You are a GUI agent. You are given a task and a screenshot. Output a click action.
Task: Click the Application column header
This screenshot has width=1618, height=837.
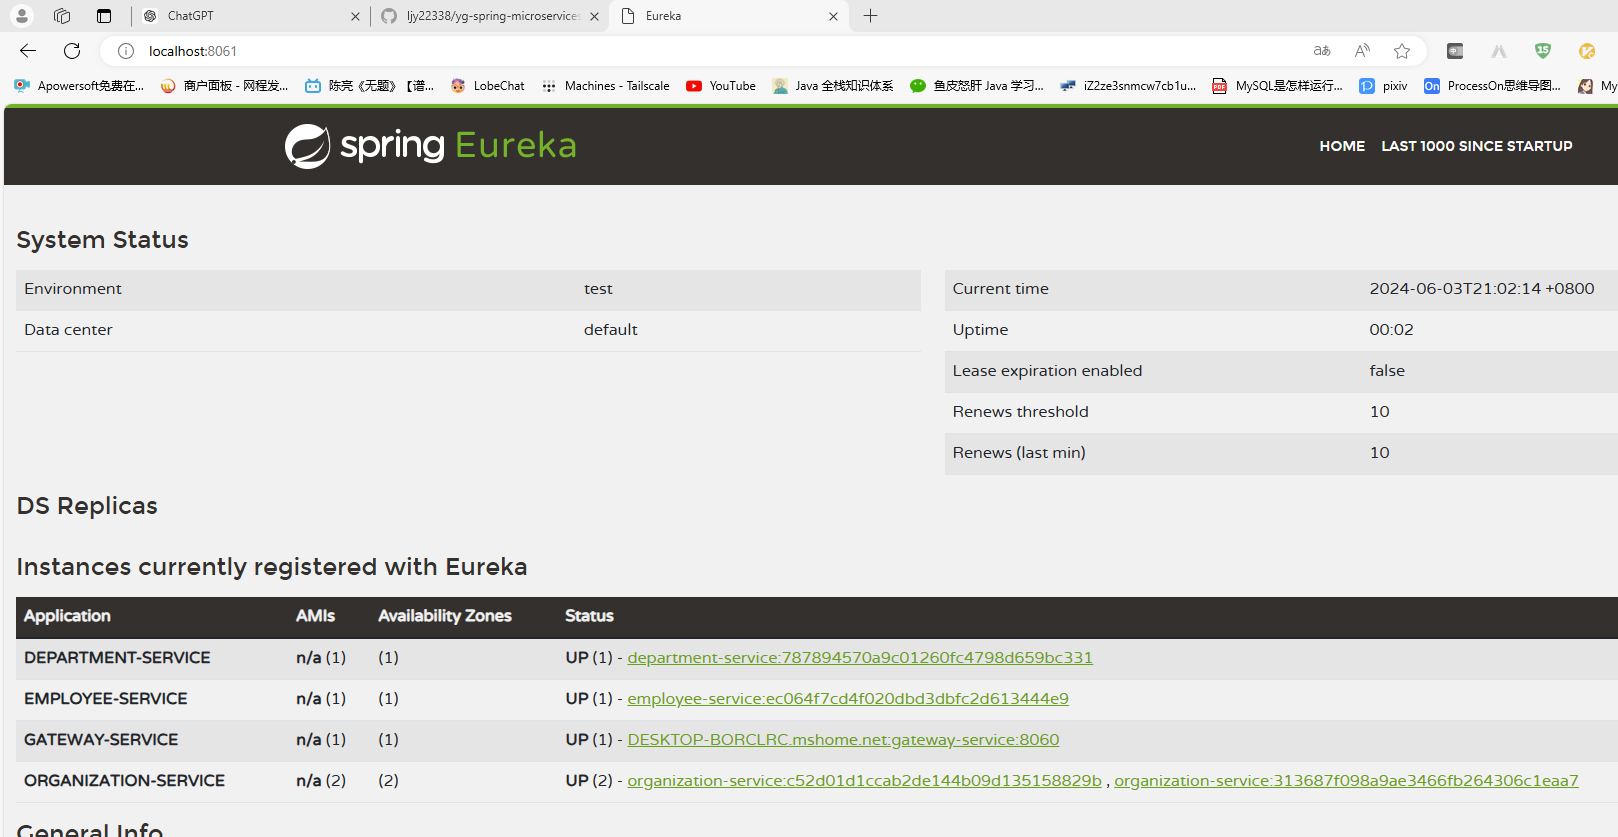pos(67,616)
